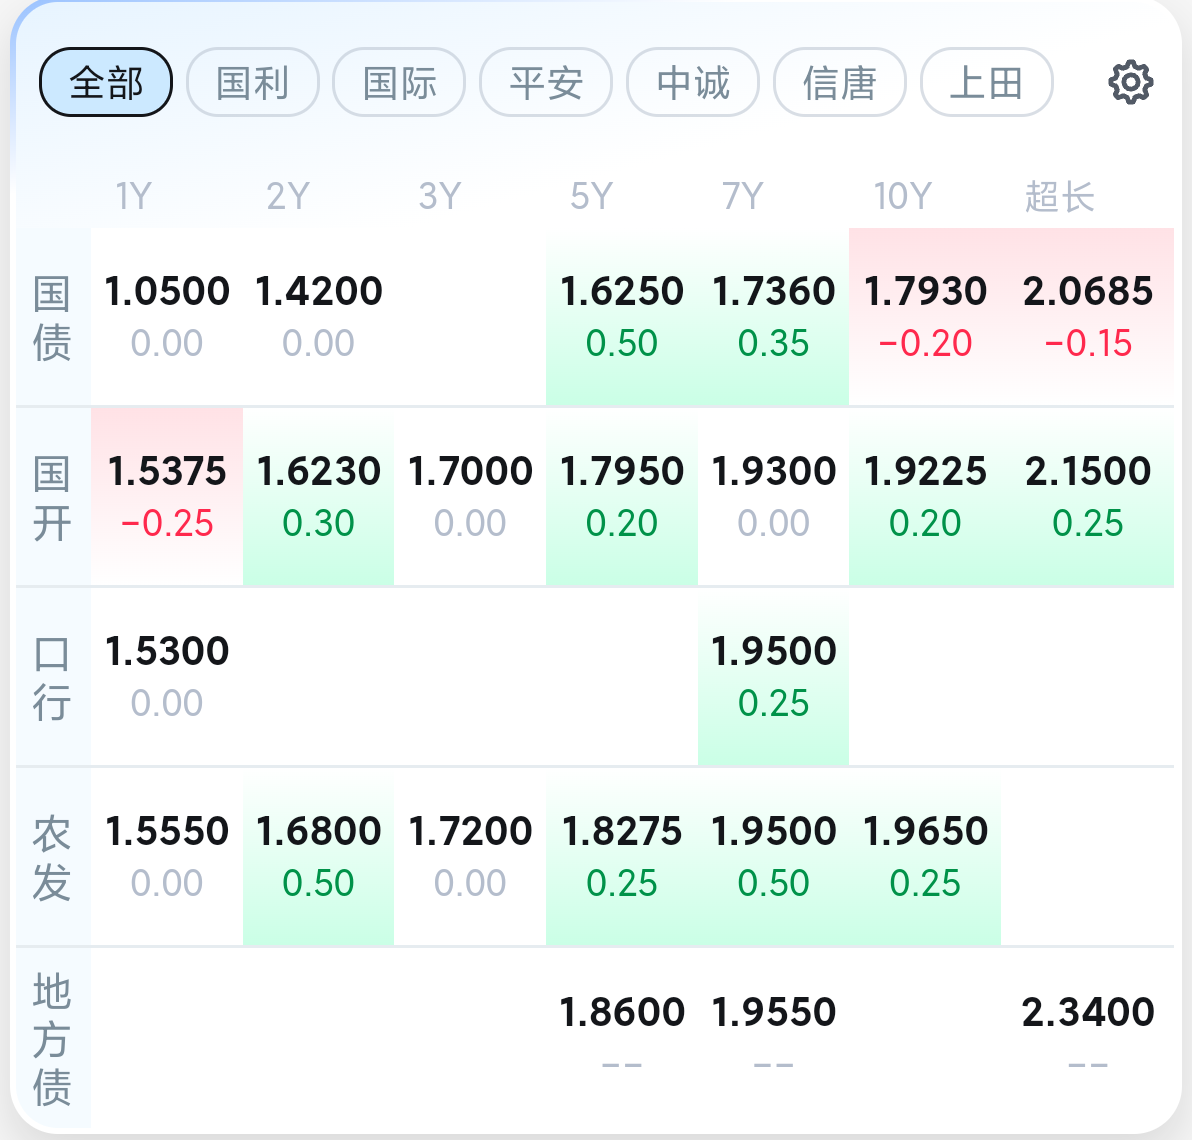Switch to the 国际 broker tab
The width and height of the screenshot is (1192, 1140).
[x=399, y=82]
